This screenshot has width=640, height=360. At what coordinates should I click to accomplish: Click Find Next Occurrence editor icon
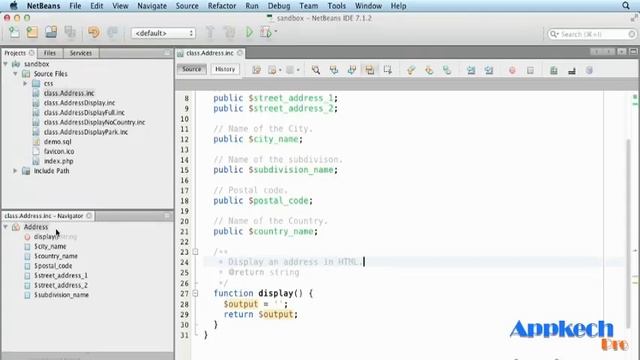coord(352,70)
